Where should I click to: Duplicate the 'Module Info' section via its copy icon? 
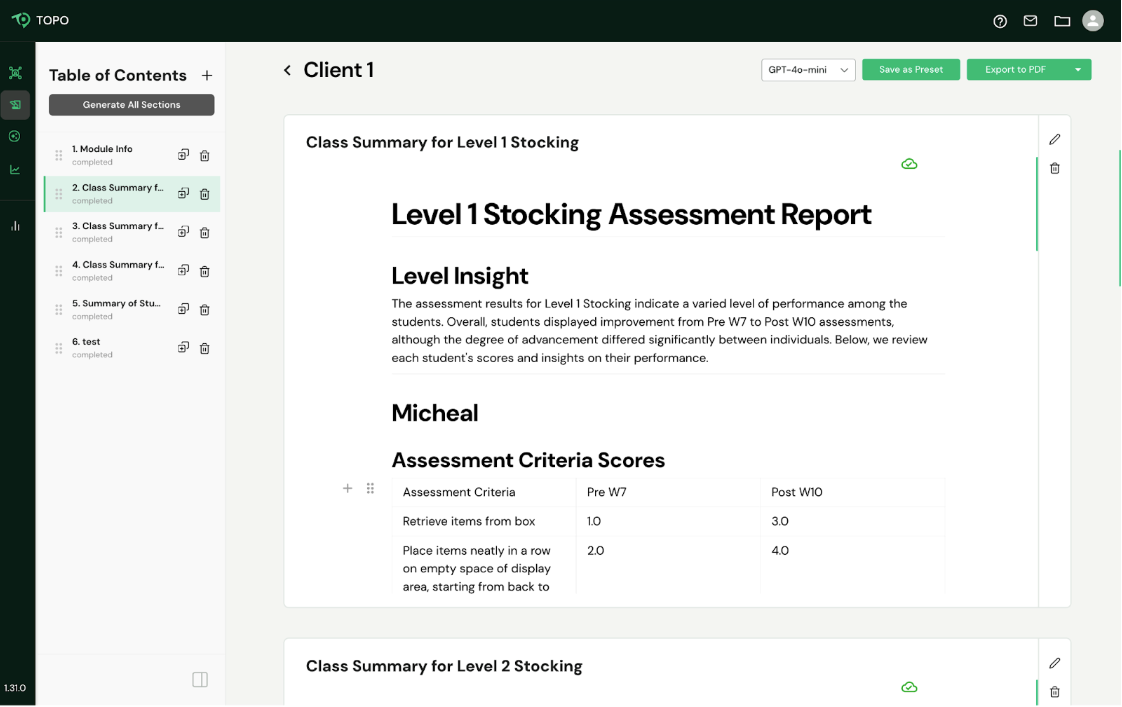tap(183, 155)
